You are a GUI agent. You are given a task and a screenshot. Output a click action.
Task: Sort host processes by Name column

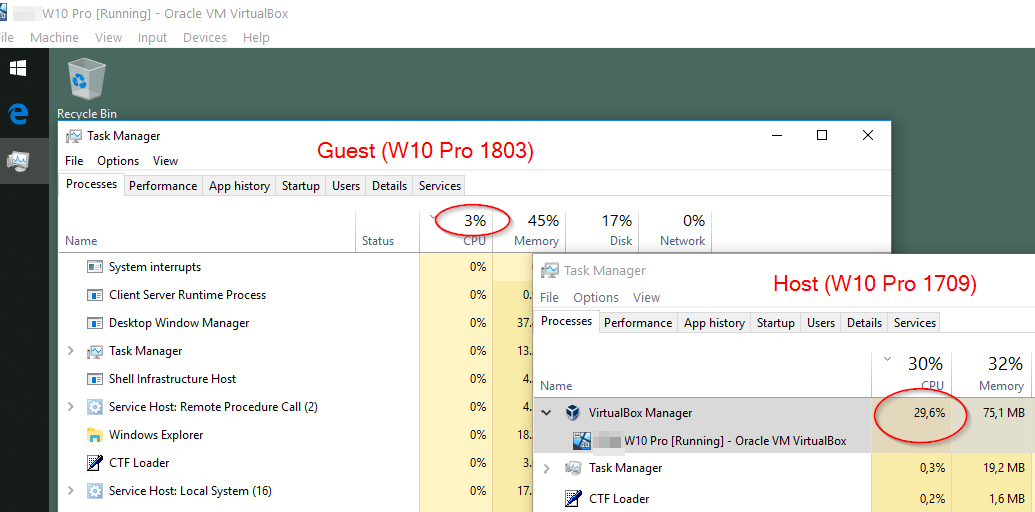pyautogui.click(x=703, y=374)
